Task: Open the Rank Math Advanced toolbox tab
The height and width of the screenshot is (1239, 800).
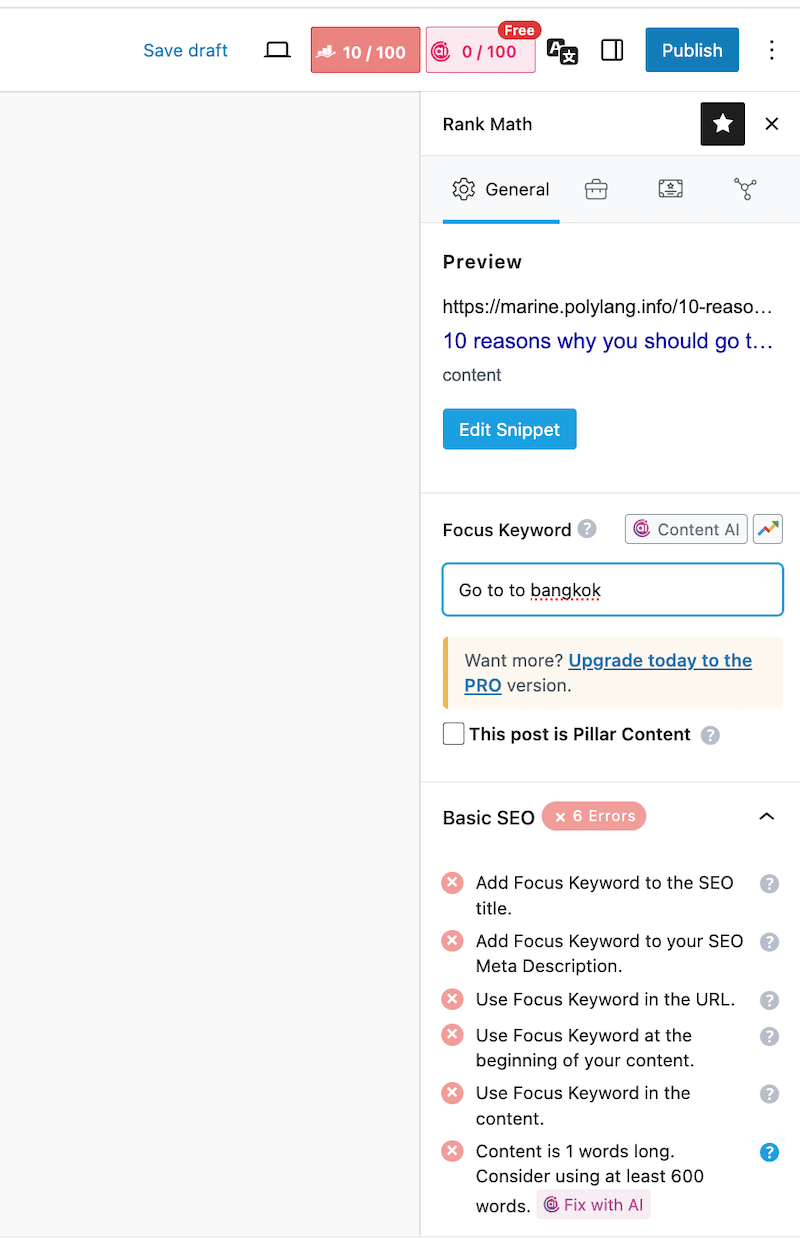Action: click(596, 189)
